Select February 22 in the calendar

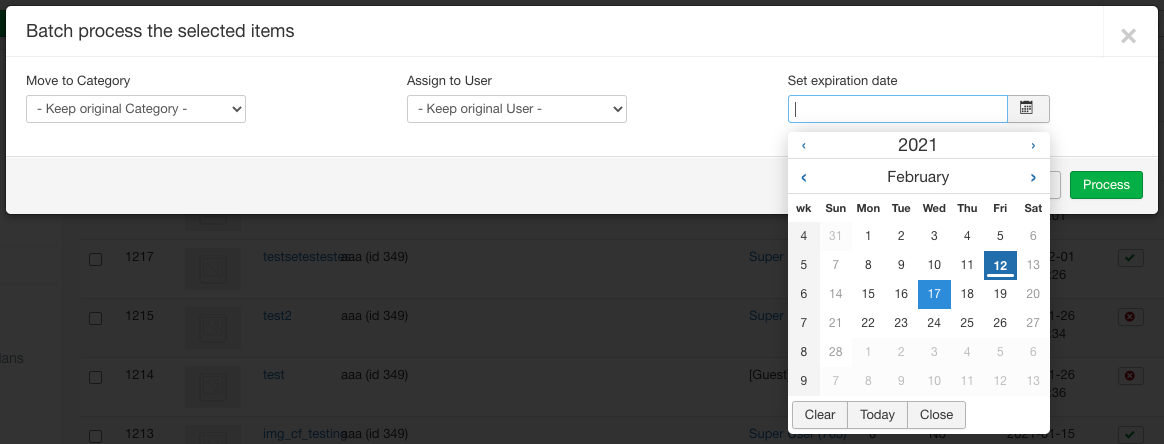[x=868, y=323]
